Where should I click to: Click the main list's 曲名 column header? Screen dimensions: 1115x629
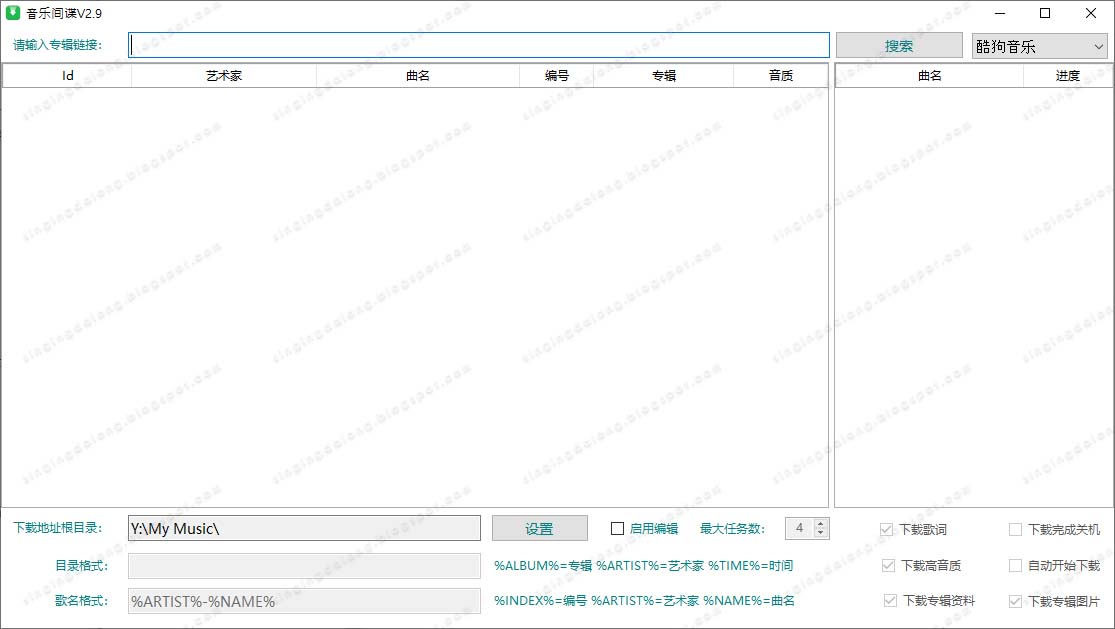click(418, 75)
